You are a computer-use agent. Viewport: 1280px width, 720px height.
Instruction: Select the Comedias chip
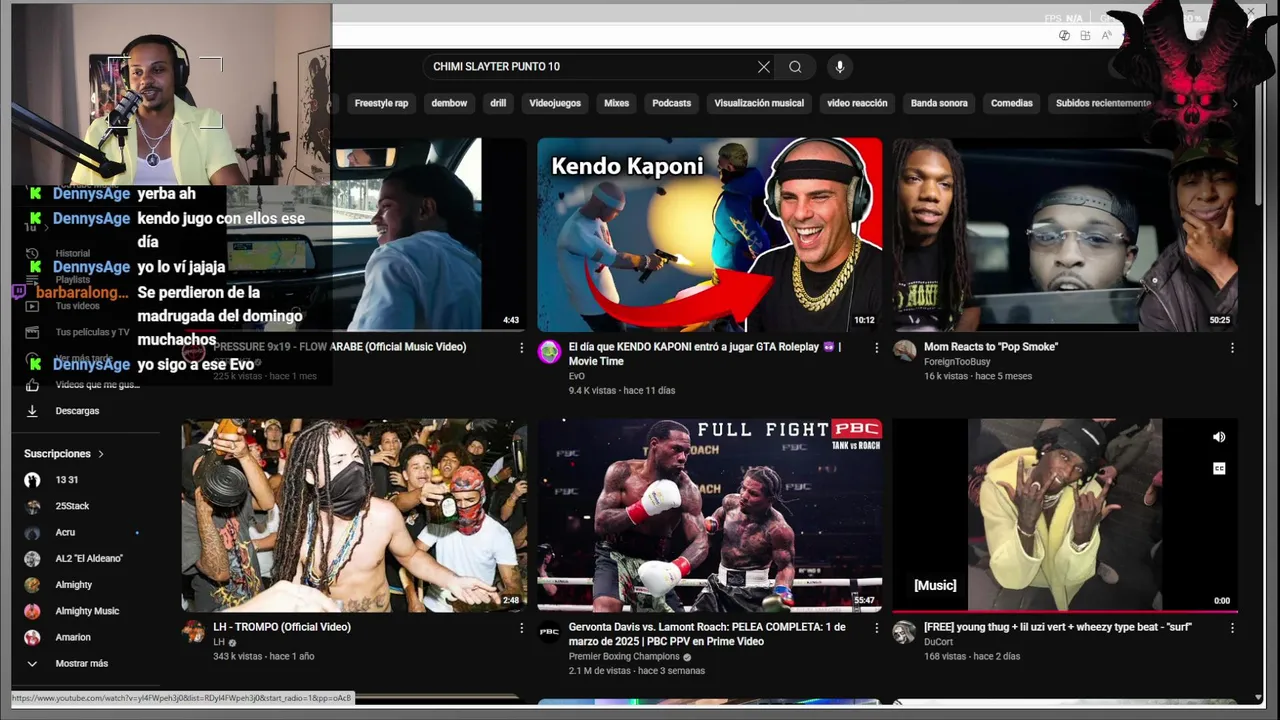[x=1012, y=103]
